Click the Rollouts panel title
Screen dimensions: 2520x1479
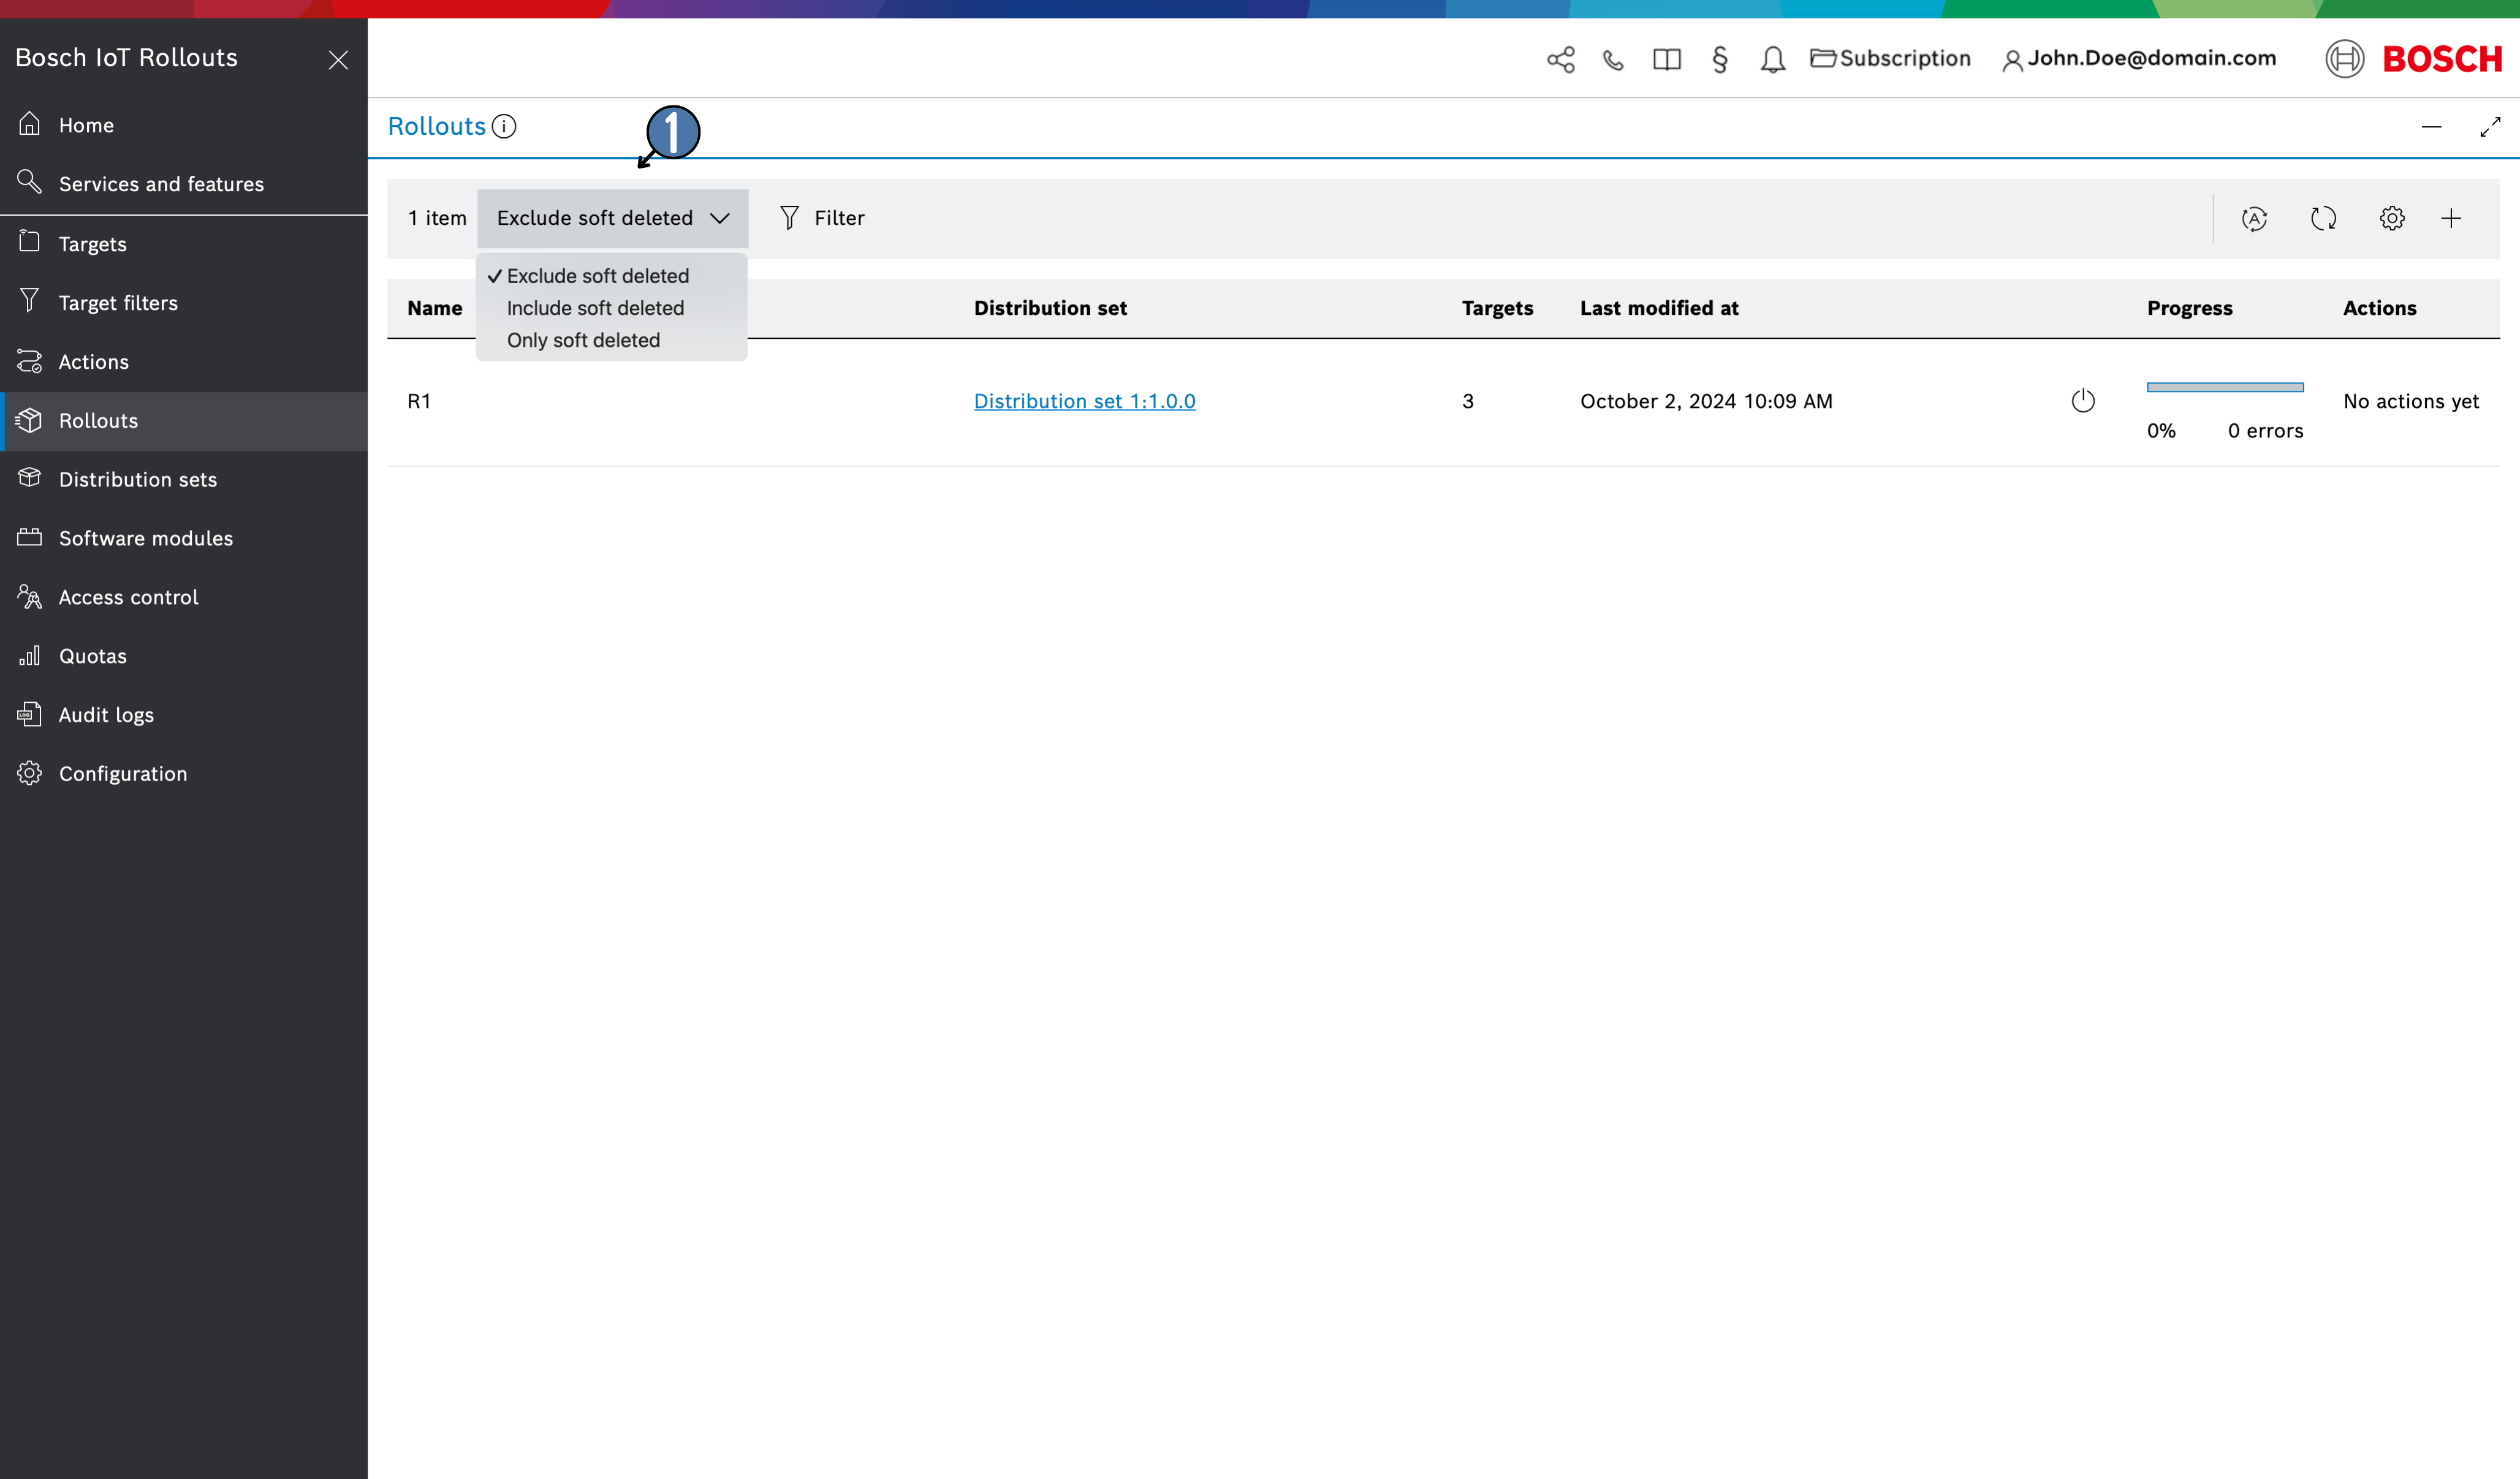click(x=436, y=127)
